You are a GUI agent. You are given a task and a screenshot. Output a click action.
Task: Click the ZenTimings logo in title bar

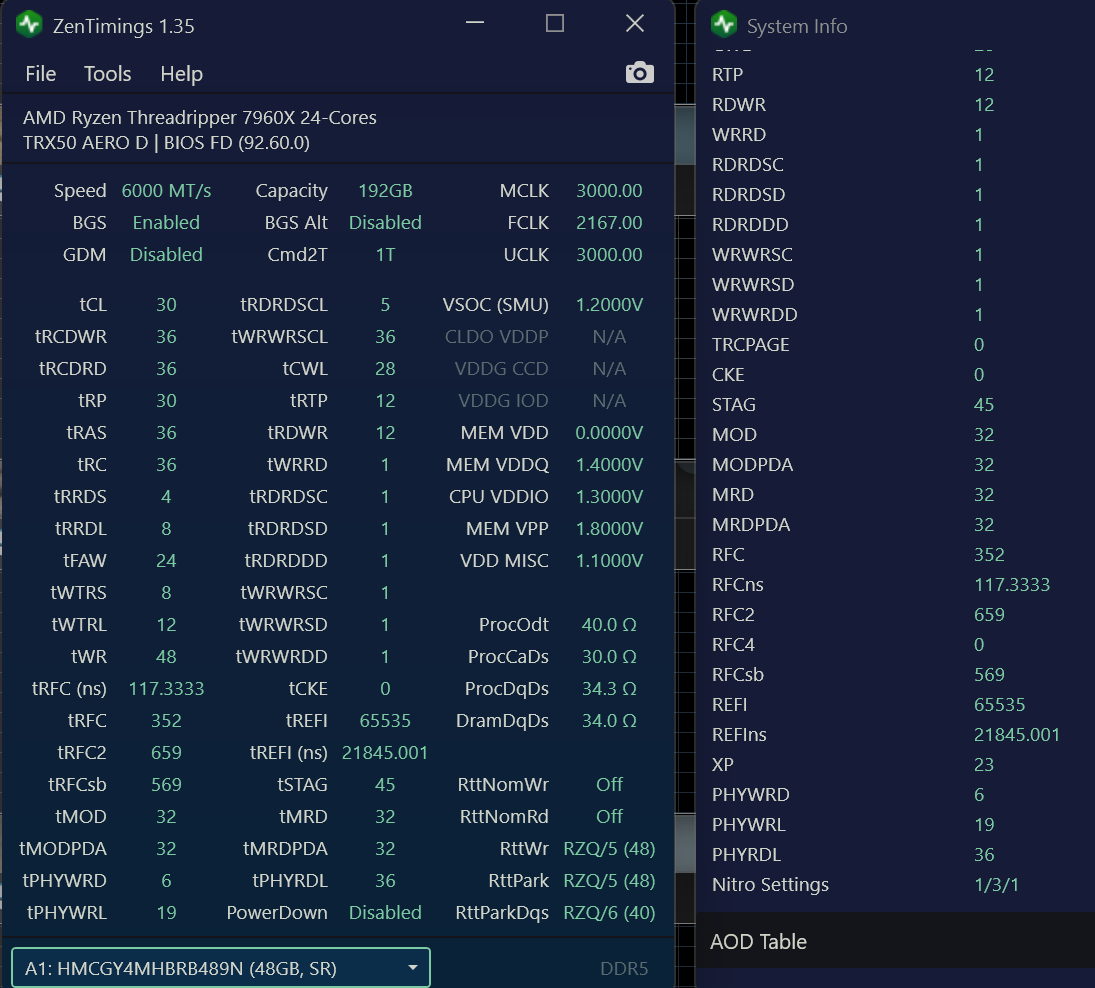coord(29,25)
